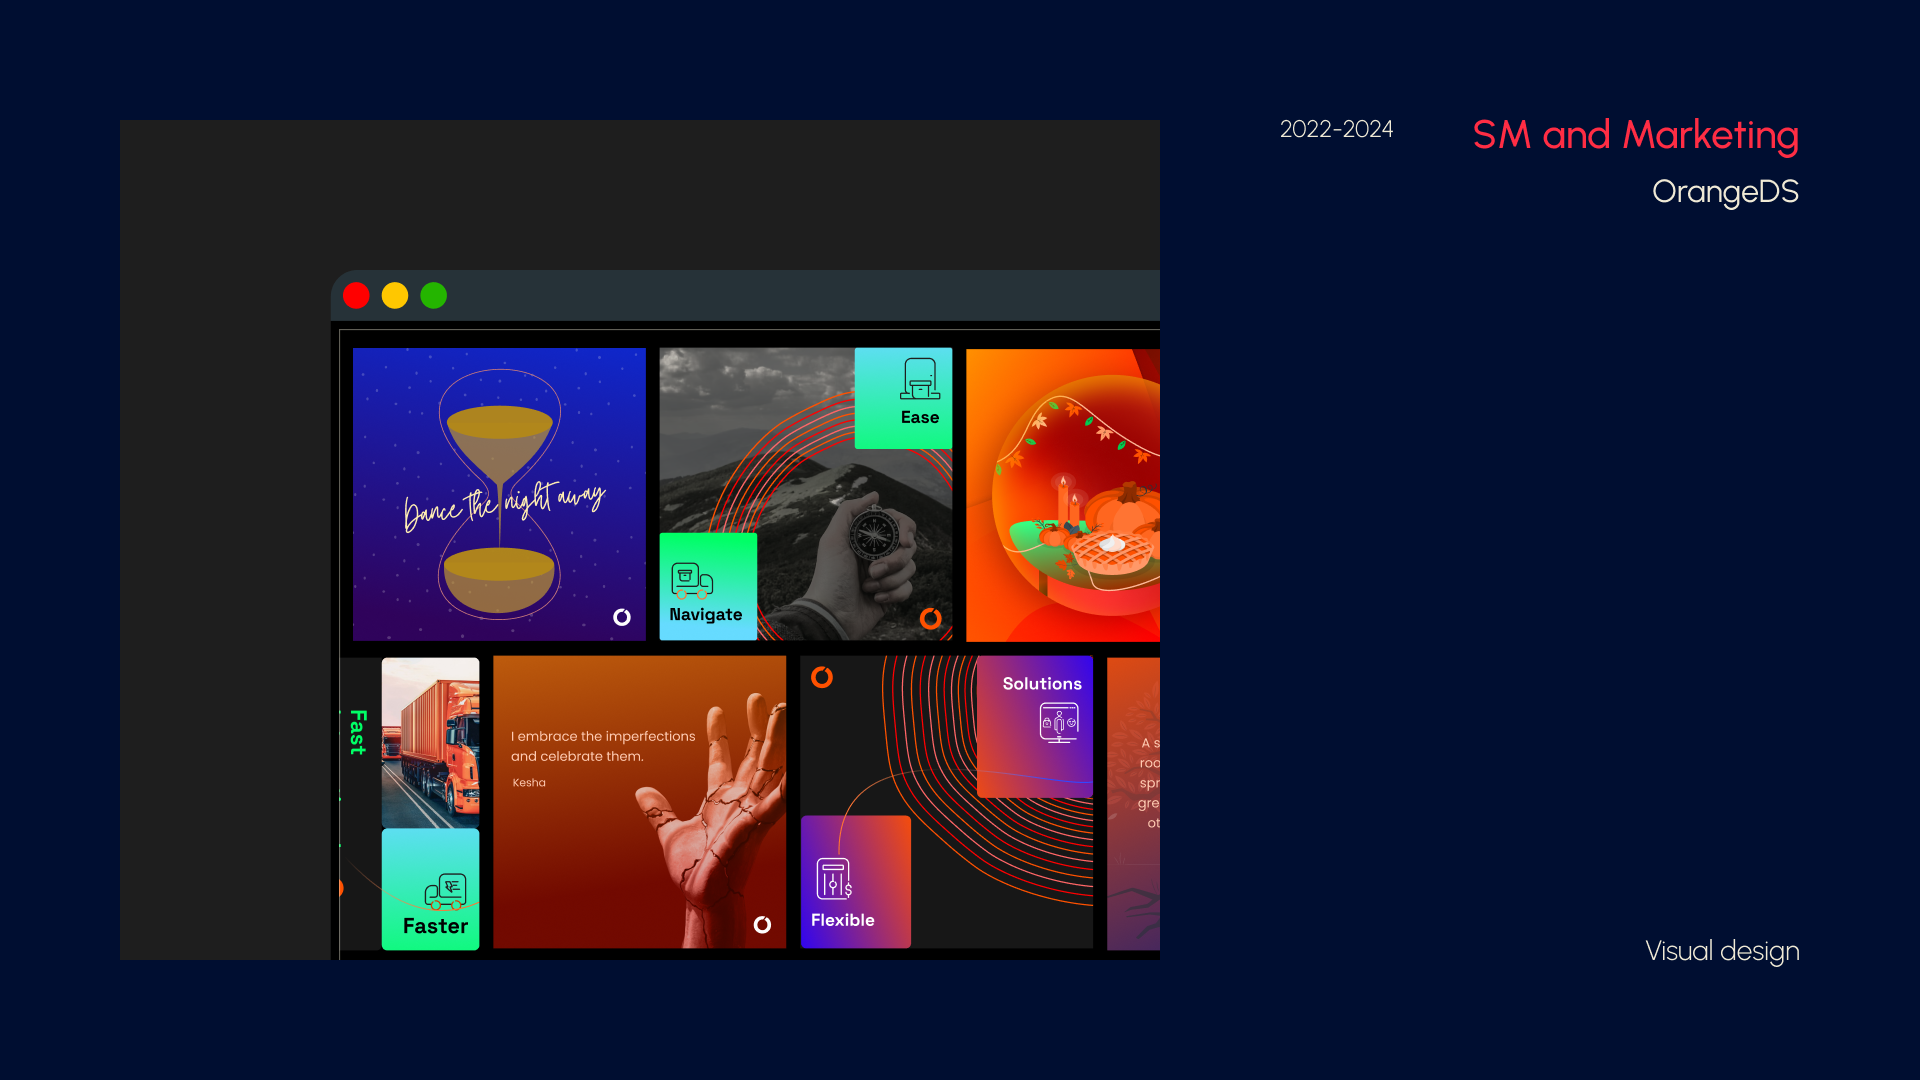The height and width of the screenshot is (1080, 1920).
Task: Open the orange truck photo thumbnail
Action: tap(430, 742)
